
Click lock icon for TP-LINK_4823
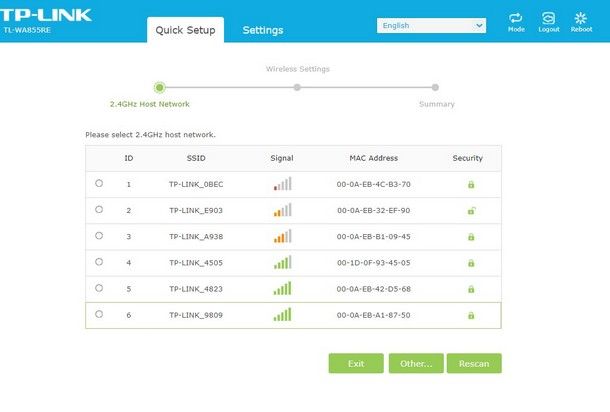(x=471, y=289)
